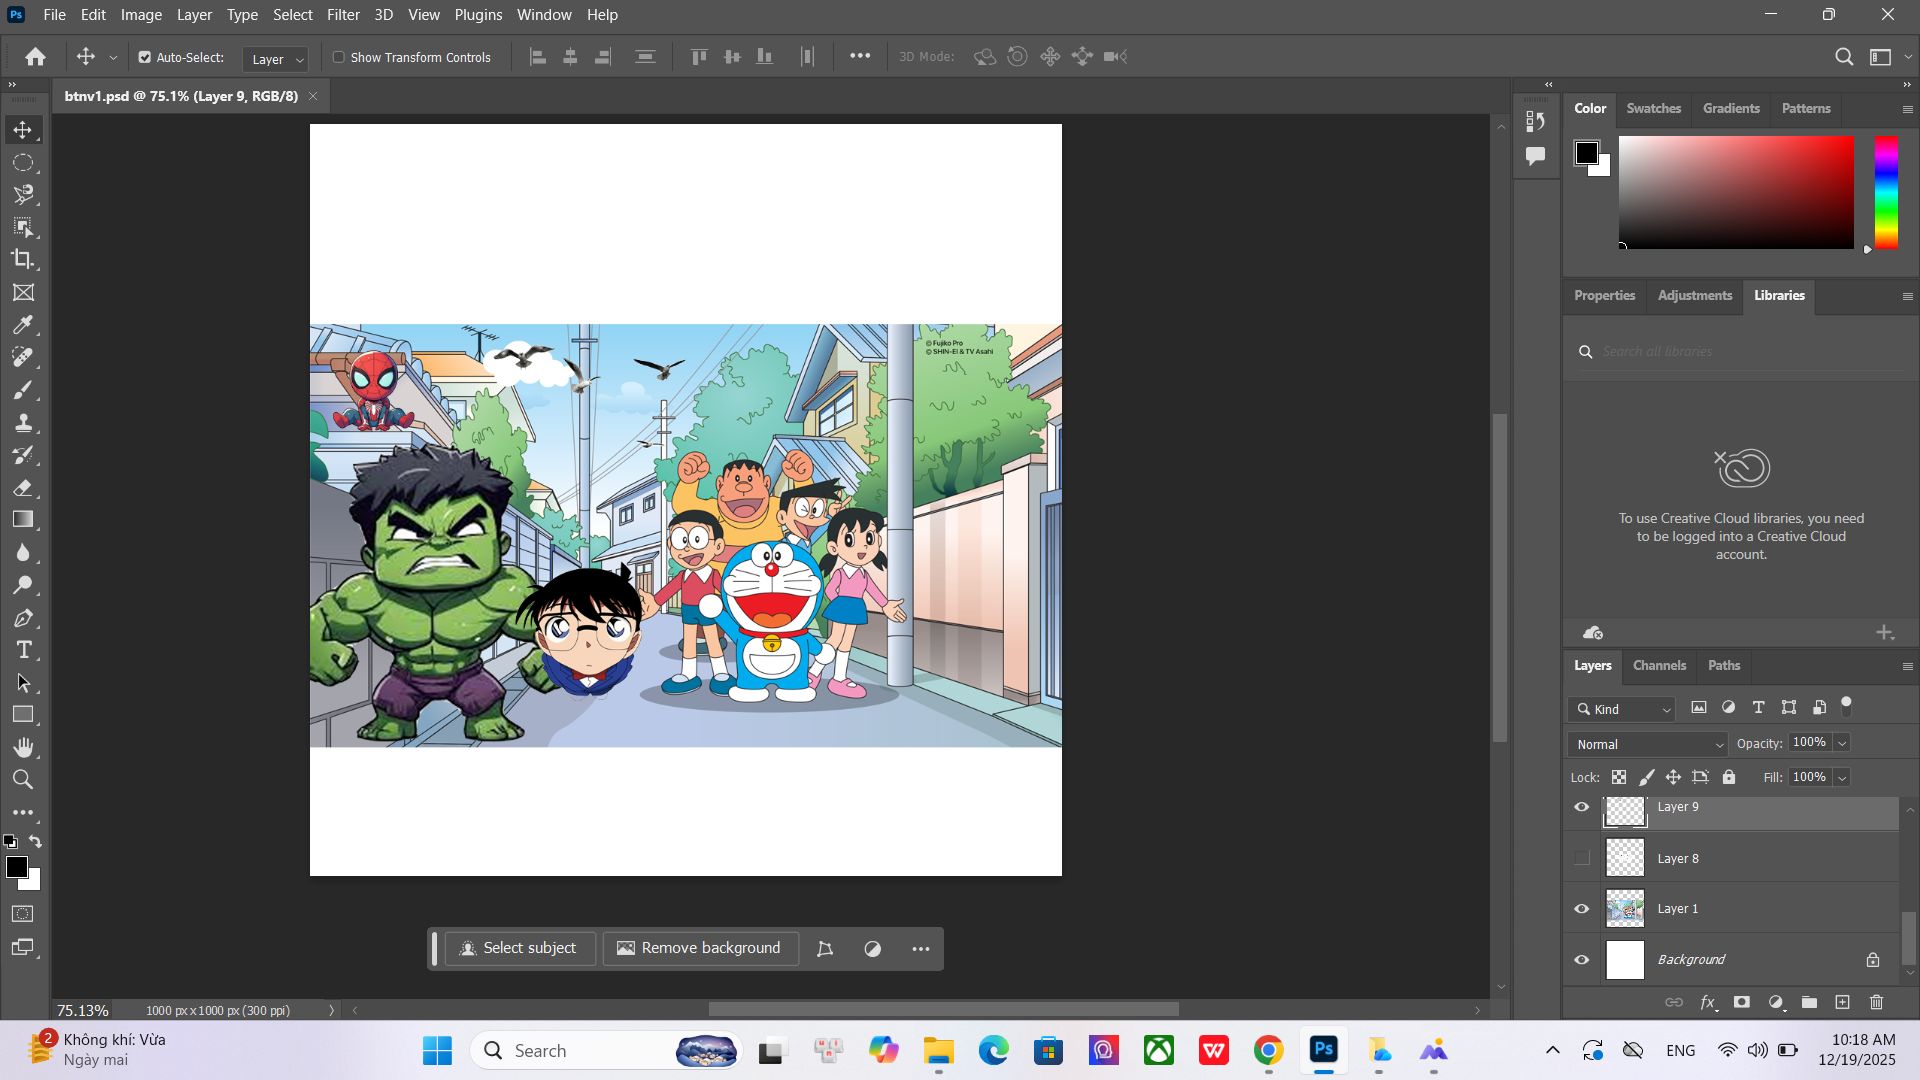This screenshot has height=1080, width=1920.
Task: Enable Show Transform Controls checkbox
Action: coord(338,57)
